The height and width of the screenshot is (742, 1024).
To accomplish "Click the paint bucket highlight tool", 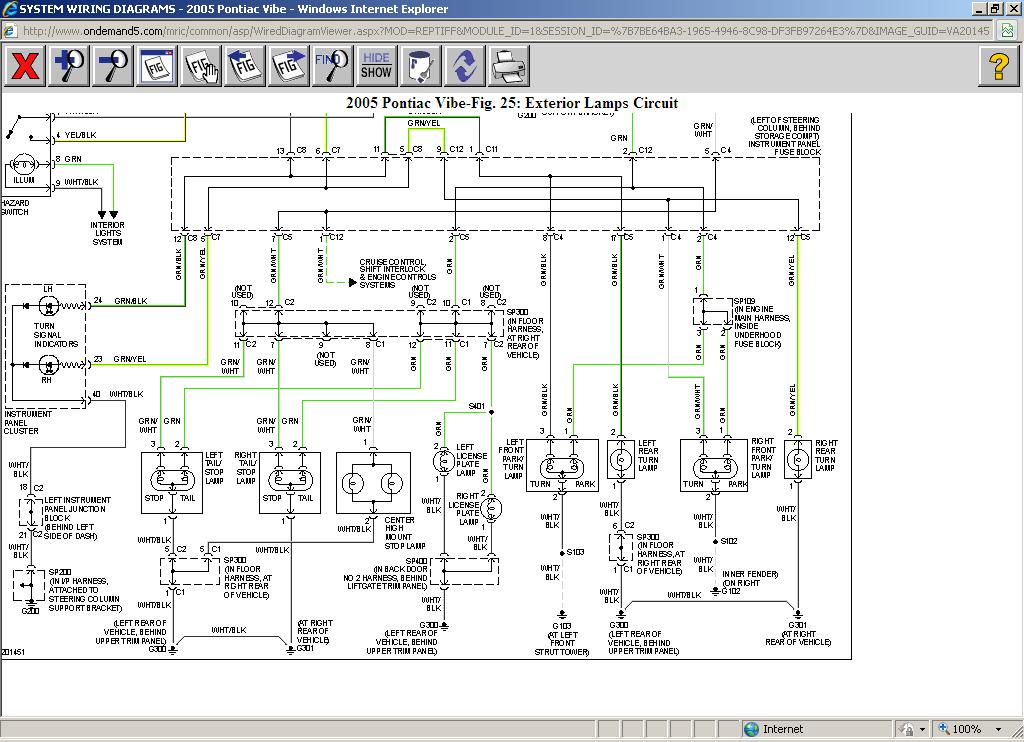I will tap(421, 67).
